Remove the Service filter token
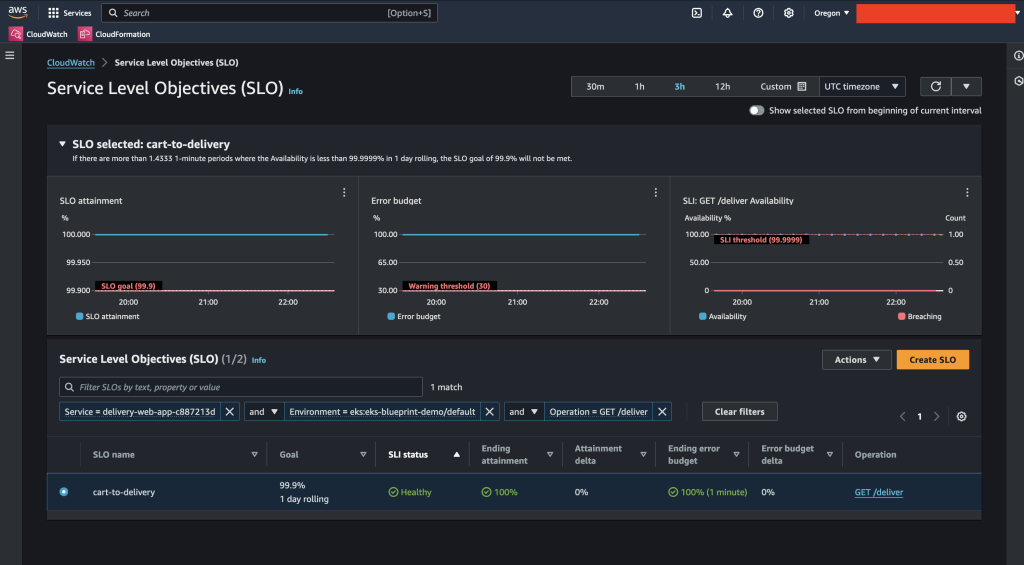Screen dimensions: 1024x565 point(229,412)
